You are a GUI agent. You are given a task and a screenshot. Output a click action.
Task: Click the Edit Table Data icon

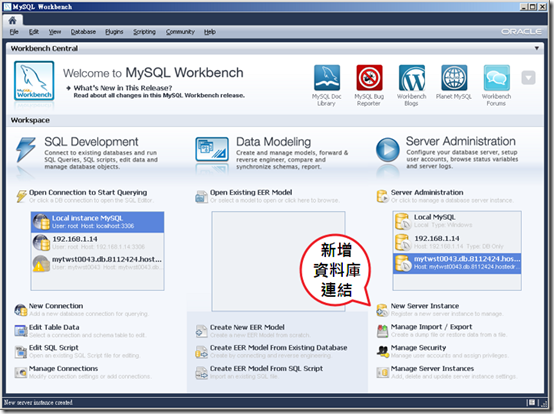[x=21, y=331]
